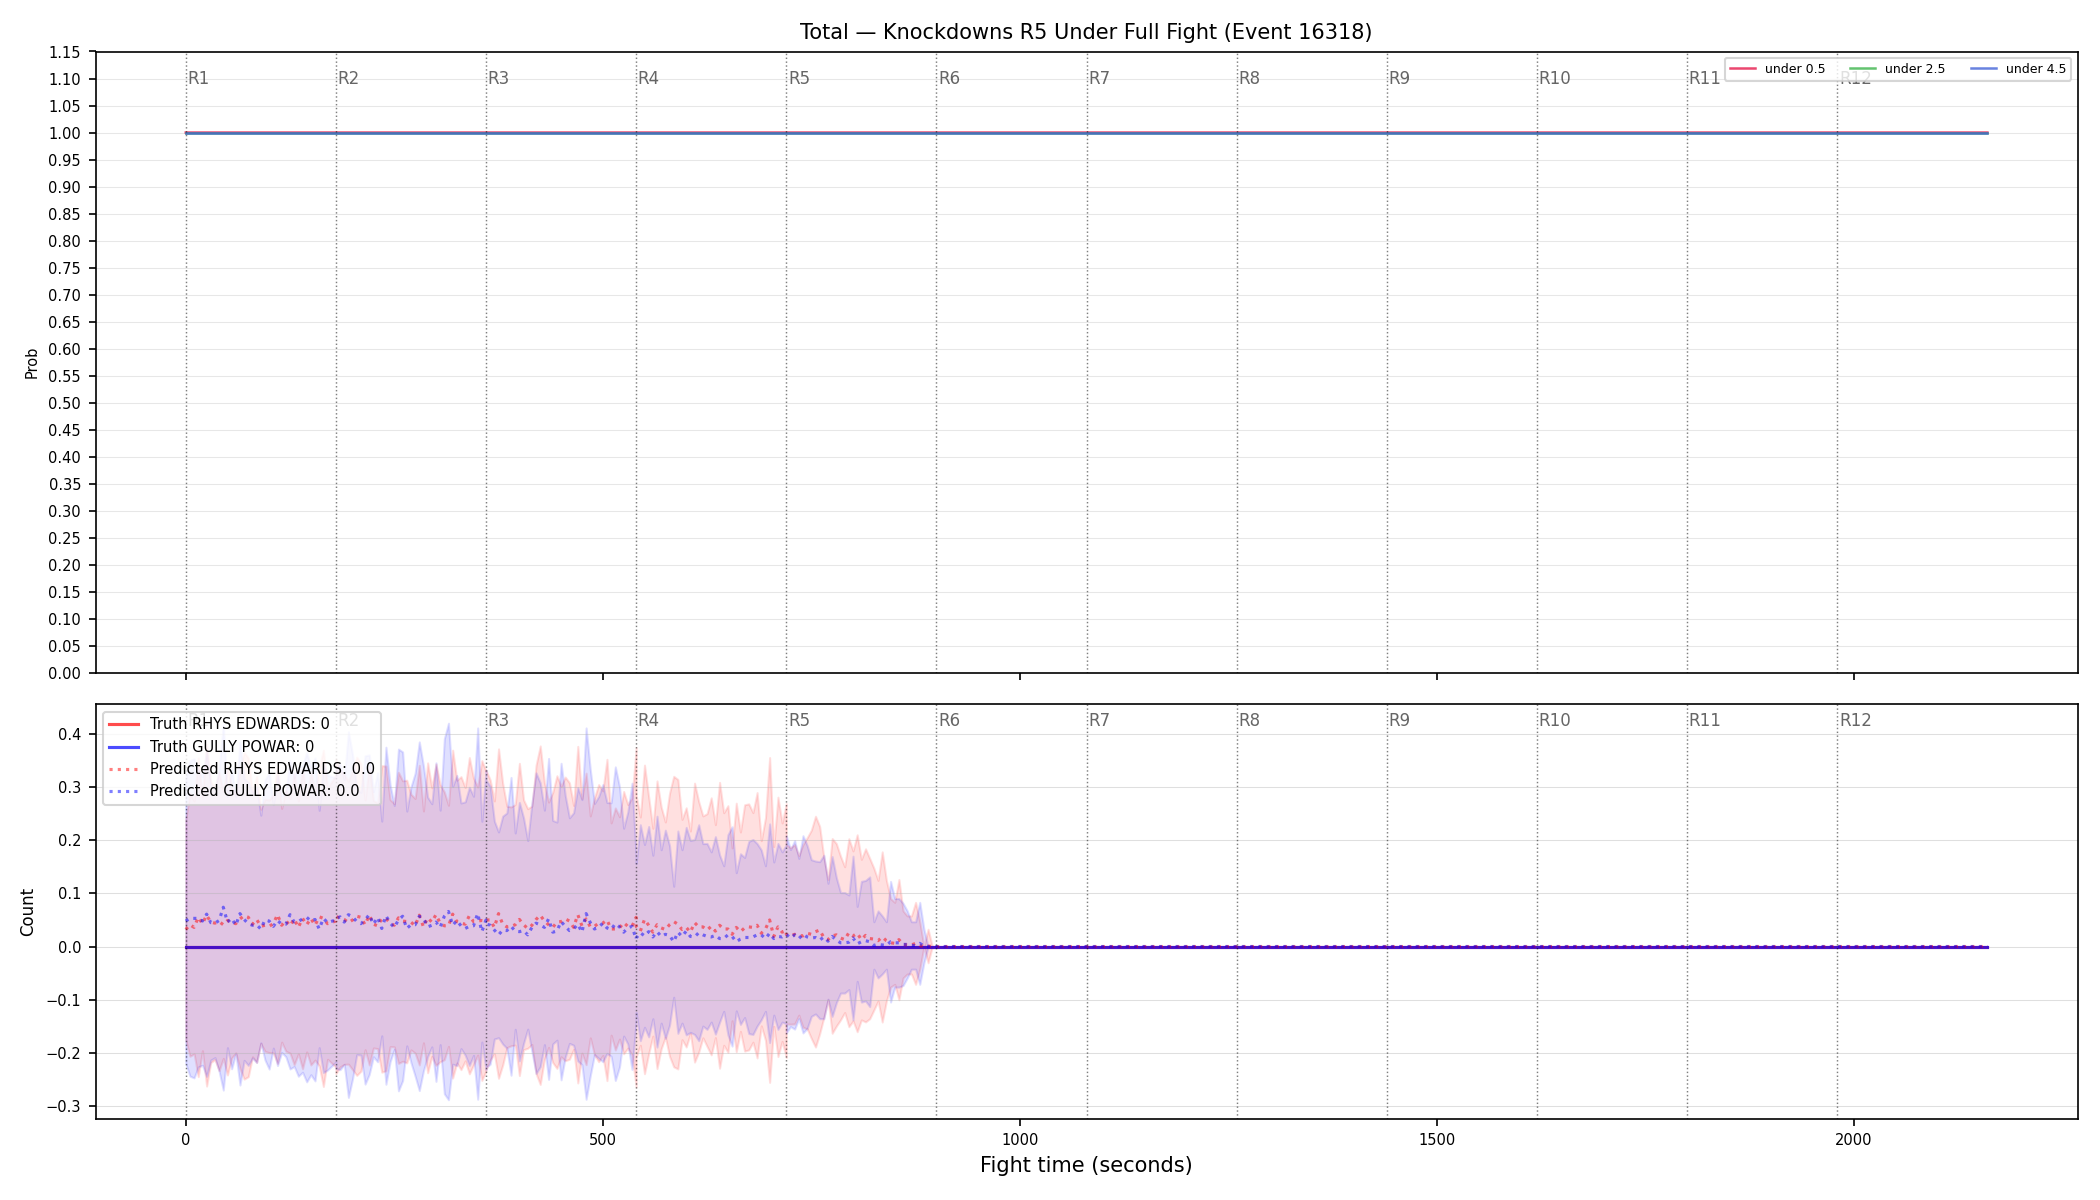Click the R9 round marker in Prob chart
The height and width of the screenshot is (1200, 2100).
coord(1399,78)
